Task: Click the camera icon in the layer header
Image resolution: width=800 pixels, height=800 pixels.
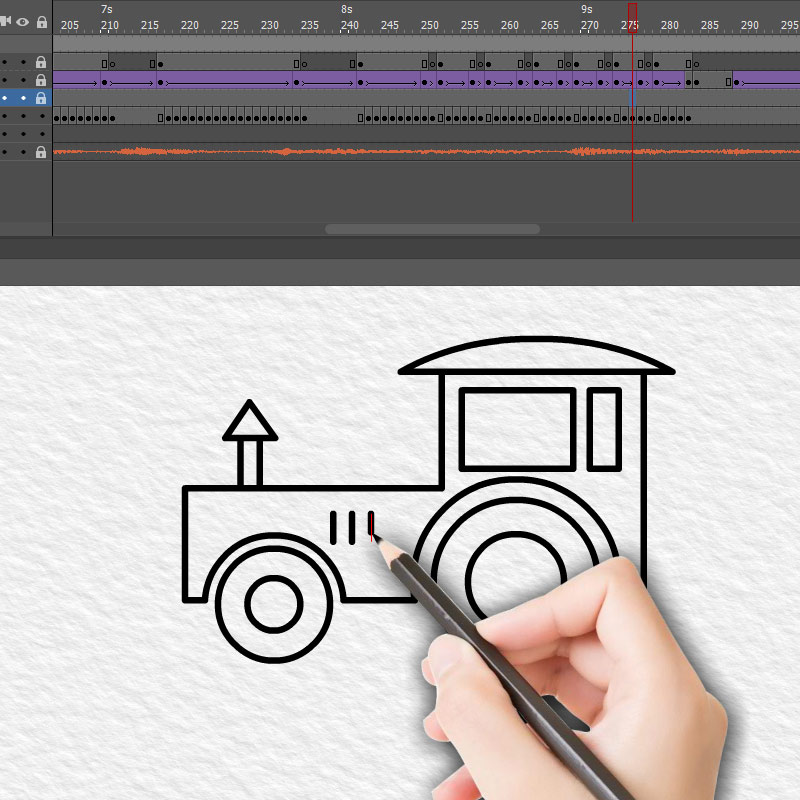Action: tap(6, 21)
